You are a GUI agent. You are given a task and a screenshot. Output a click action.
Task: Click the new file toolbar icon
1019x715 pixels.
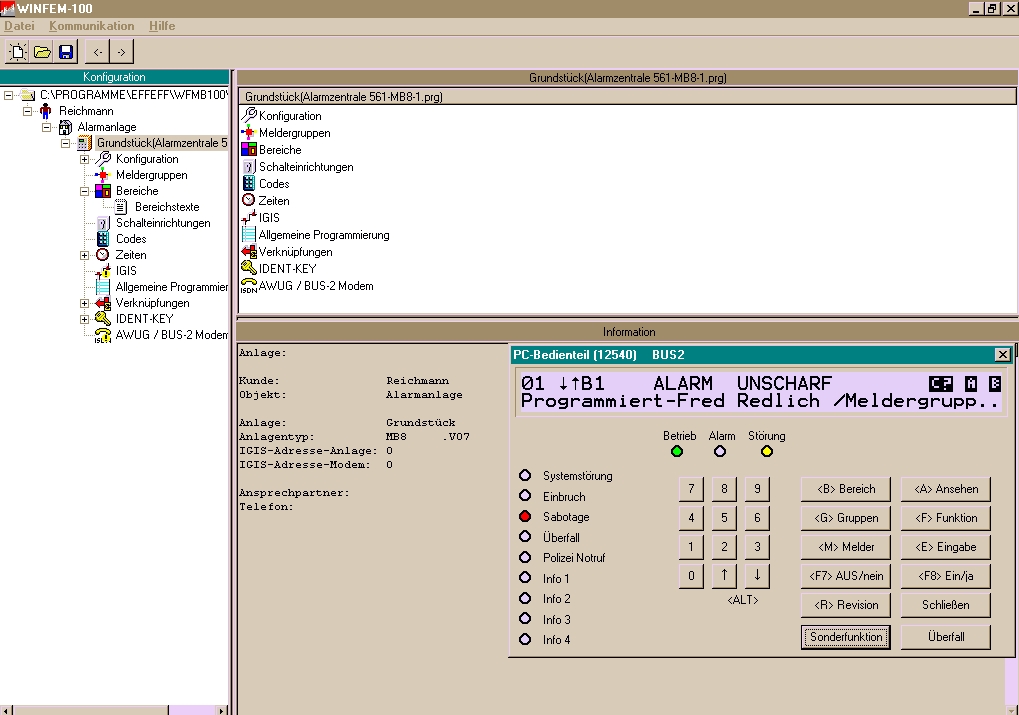(x=18, y=52)
